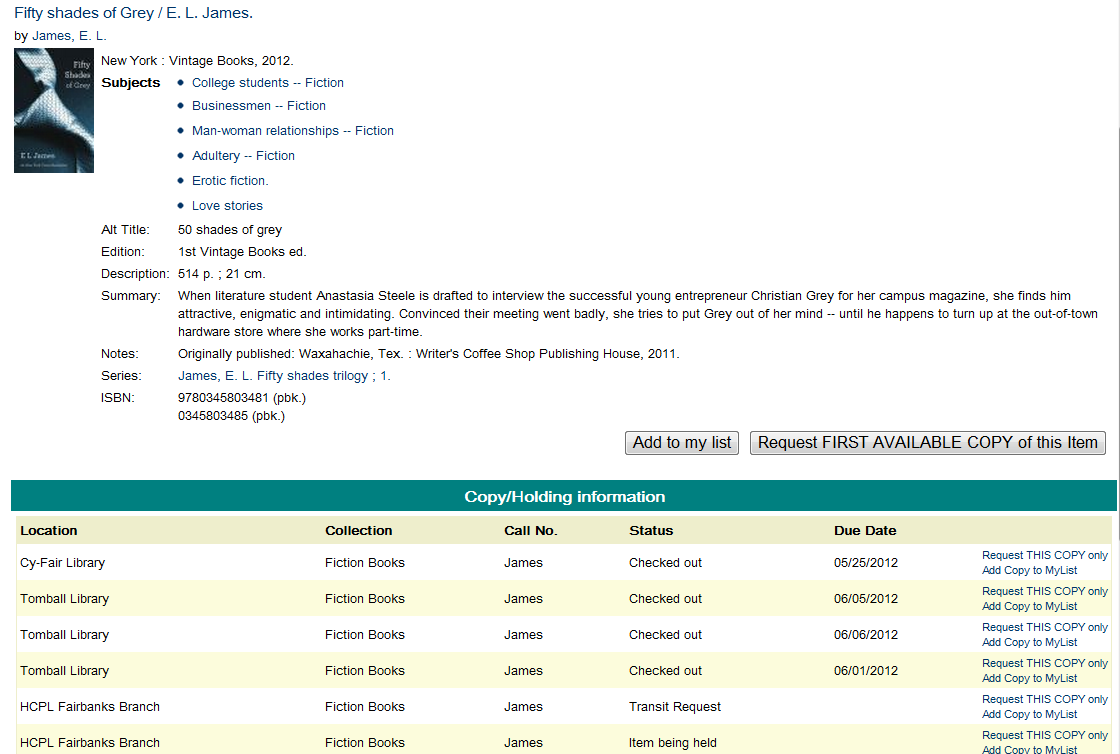Request THIS COPY only for Cy-Fair Library

[x=1044, y=555]
